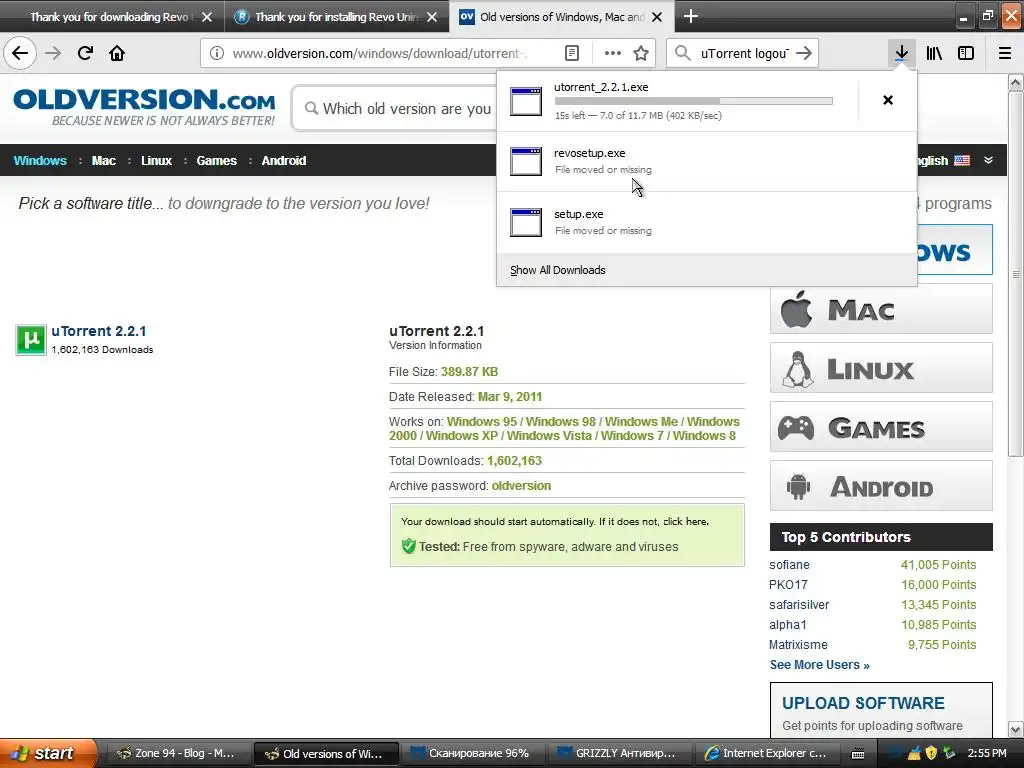Screen dimensions: 1024x768
Task: Bookmark this page with the star icon
Action: (641, 53)
